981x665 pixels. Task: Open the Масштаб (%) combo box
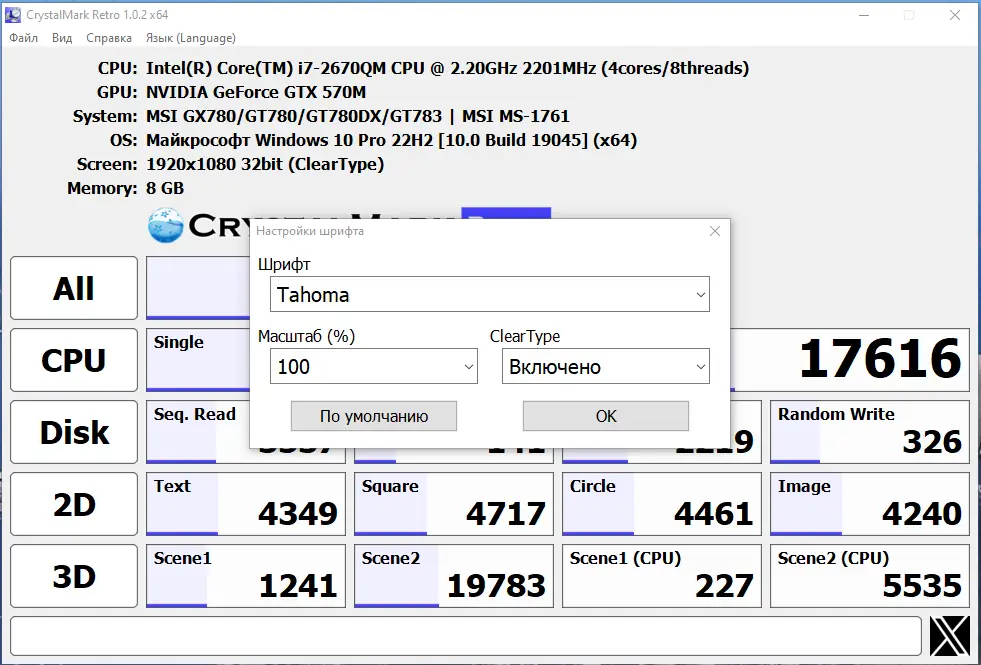point(374,366)
